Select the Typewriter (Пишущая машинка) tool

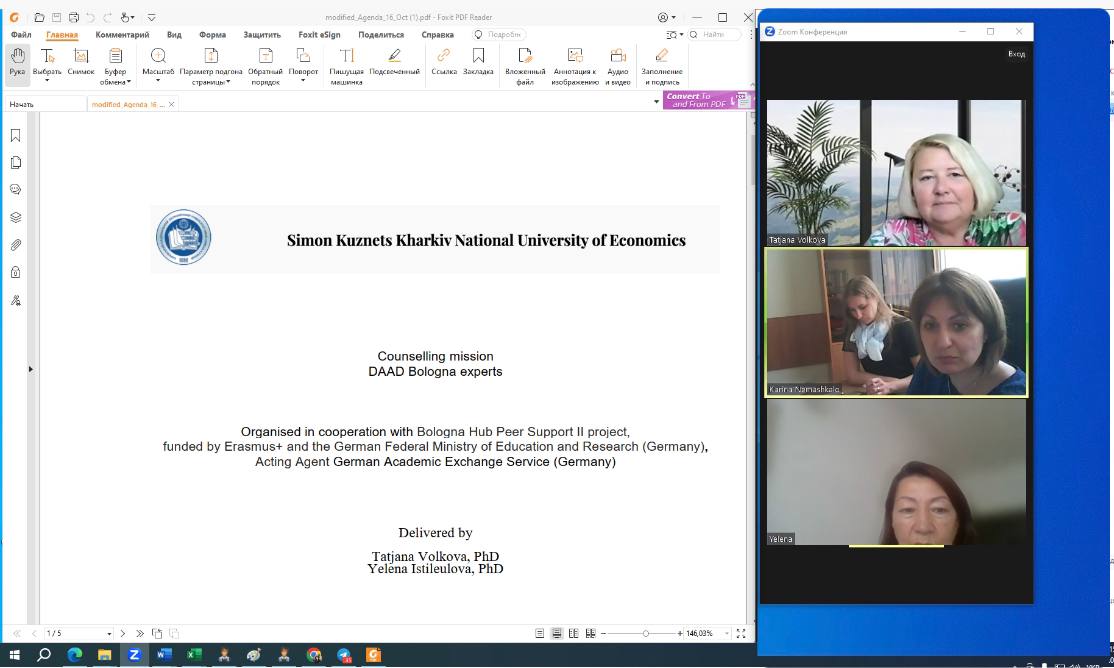click(346, 65)
